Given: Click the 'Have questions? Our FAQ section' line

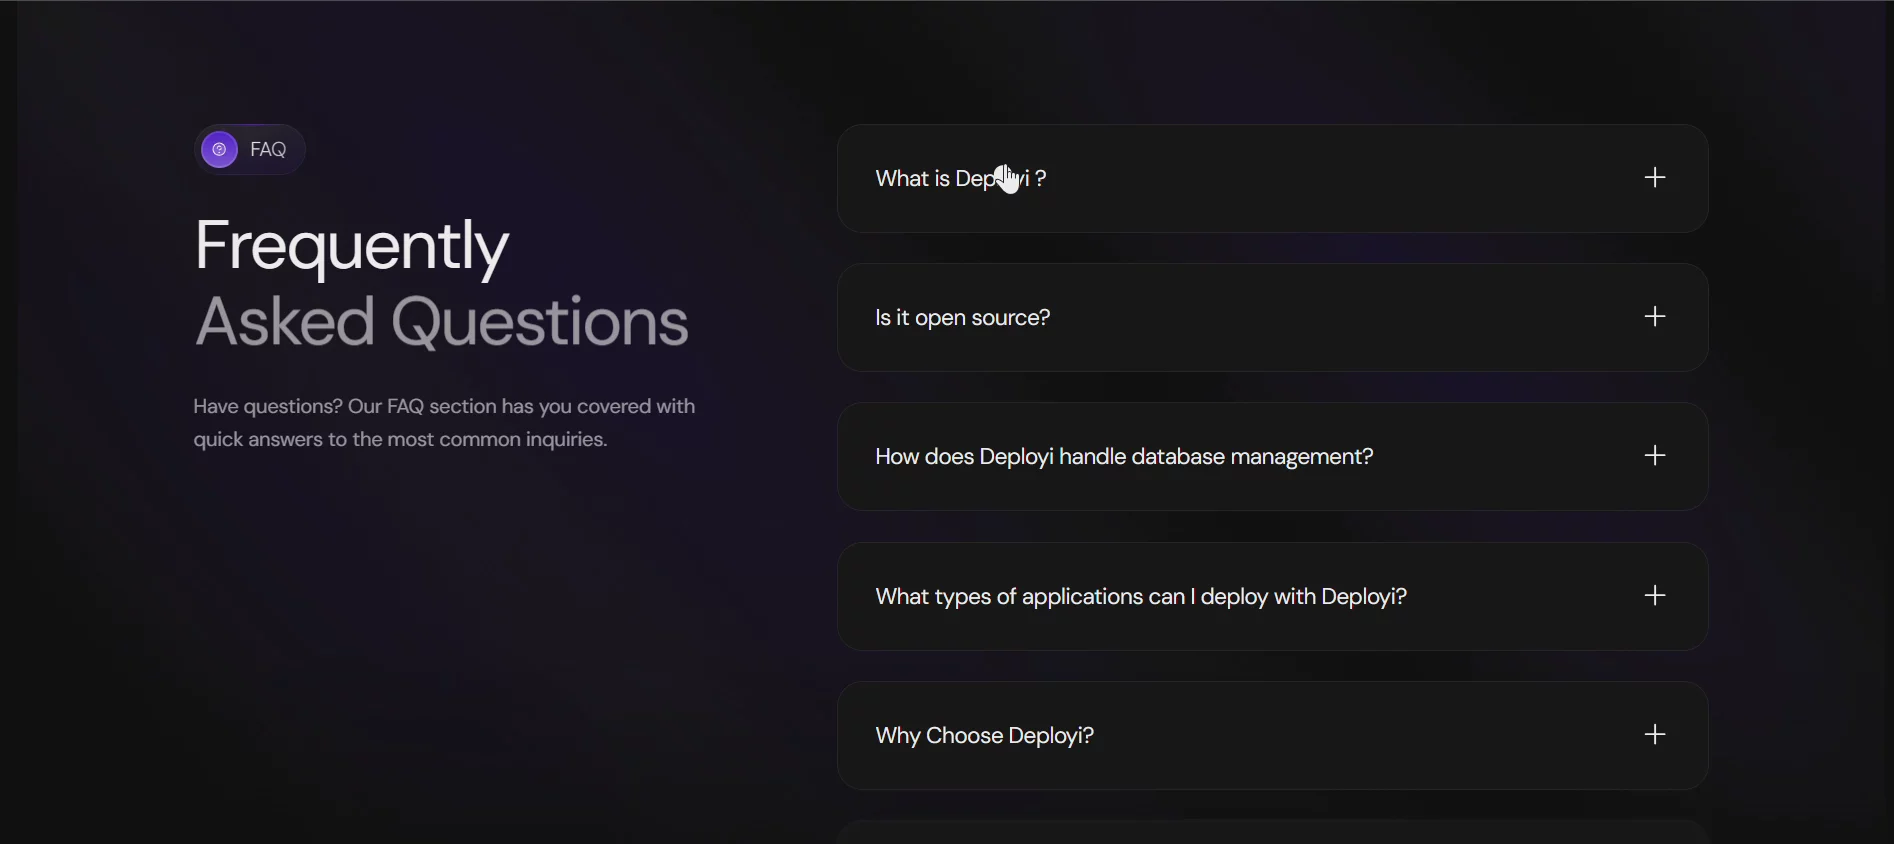Looking at the screenshot, I should [444, 407].
